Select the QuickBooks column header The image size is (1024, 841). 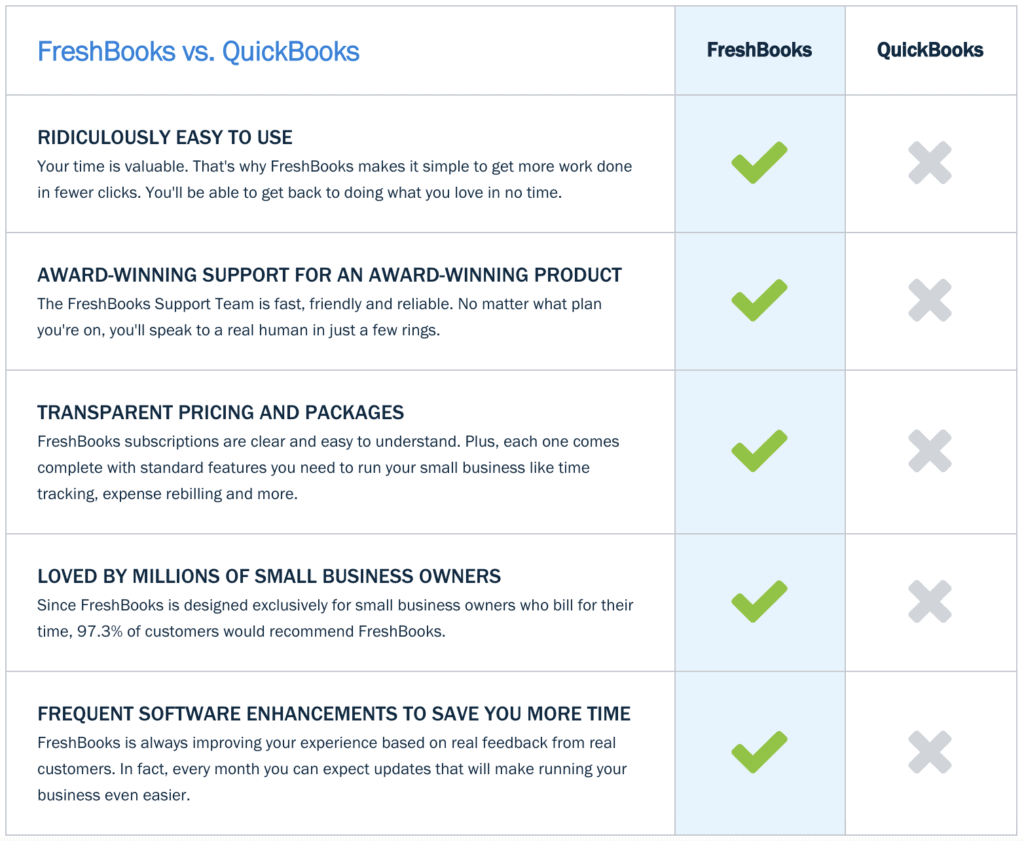click(930, 50)
